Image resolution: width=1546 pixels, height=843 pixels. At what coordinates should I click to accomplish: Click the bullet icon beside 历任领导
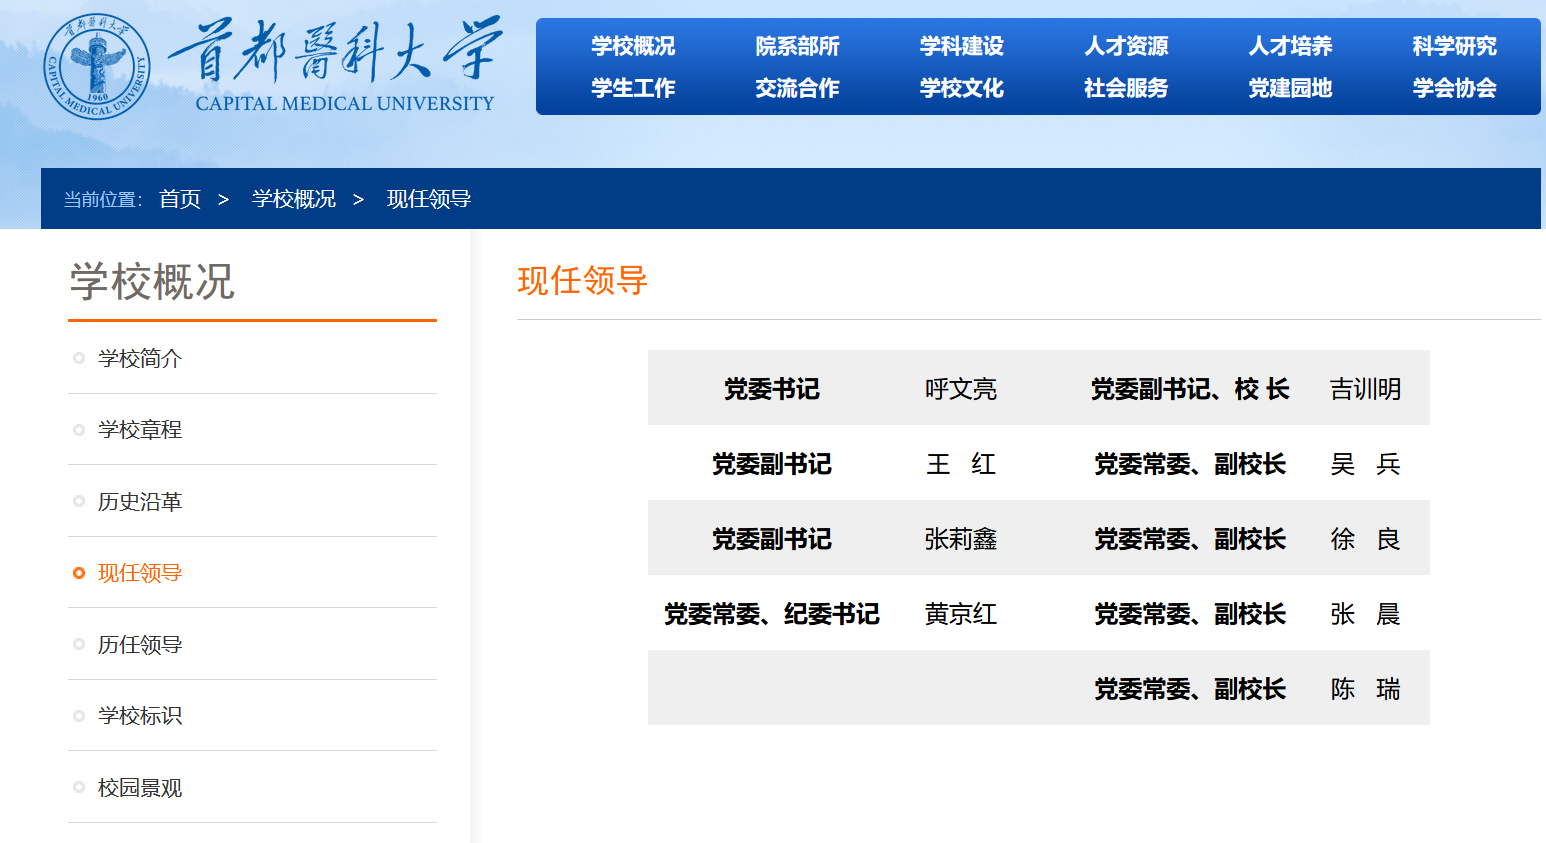coord(79,644)
